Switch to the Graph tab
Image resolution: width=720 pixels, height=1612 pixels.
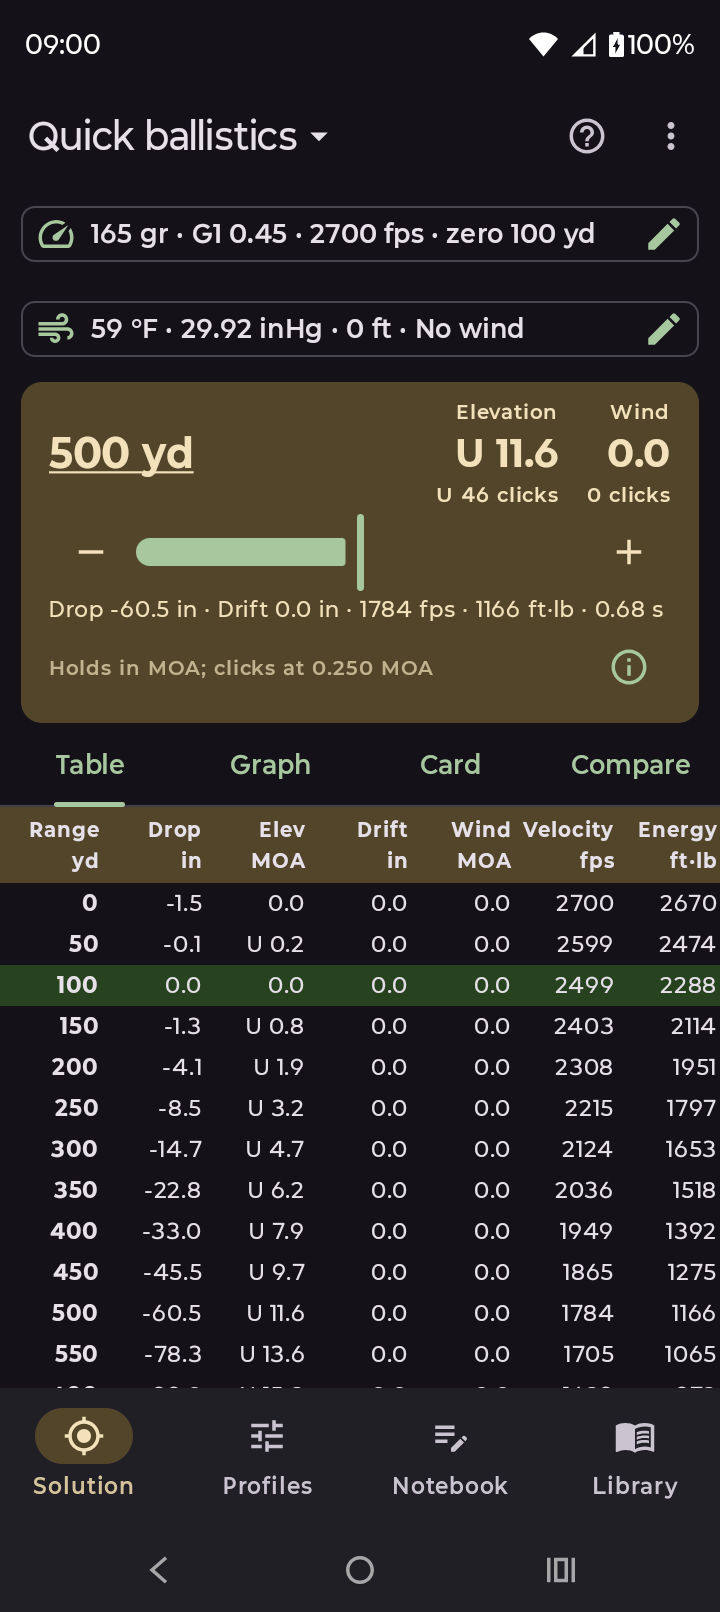[270, 765]
